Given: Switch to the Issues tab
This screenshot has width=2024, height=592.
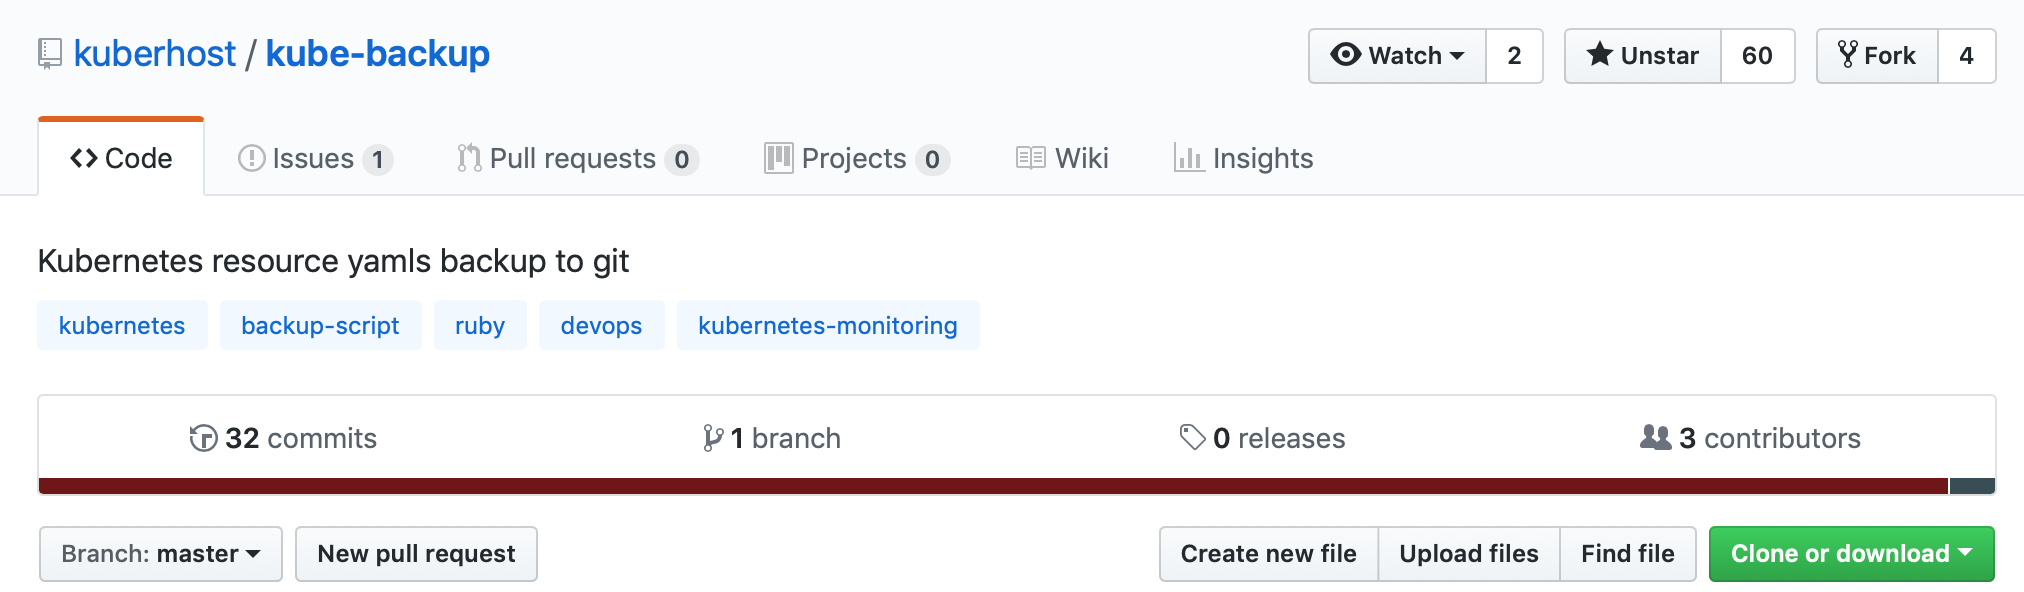Looking at the screenshot, I should tap(313, 158).
